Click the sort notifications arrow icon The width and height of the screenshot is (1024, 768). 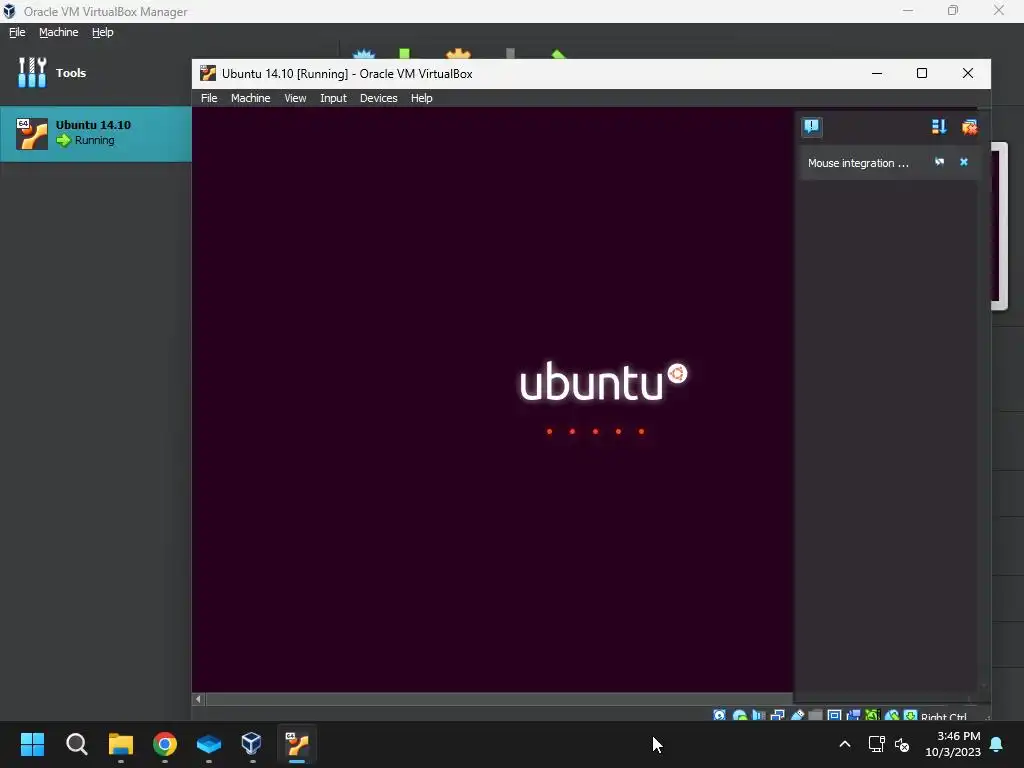click(939, 127)
